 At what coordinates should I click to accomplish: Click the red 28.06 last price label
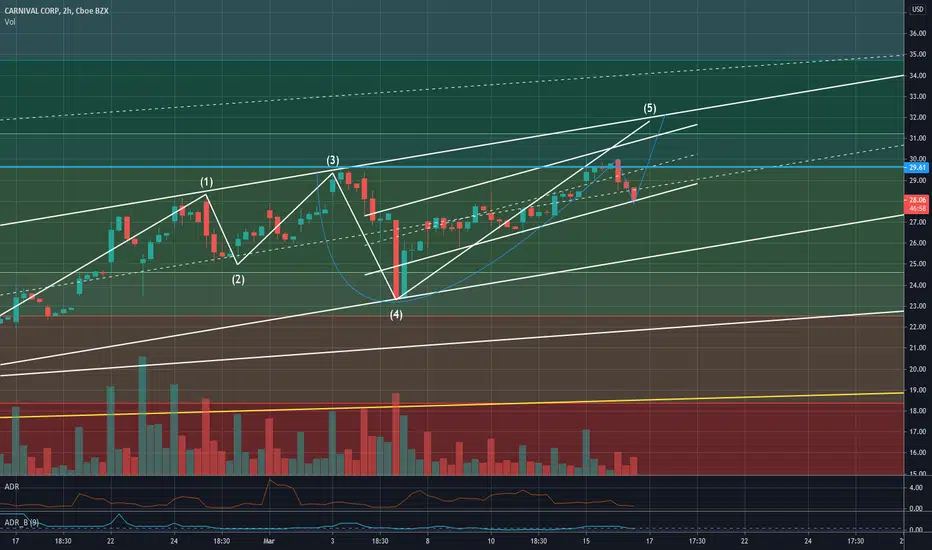917,200
